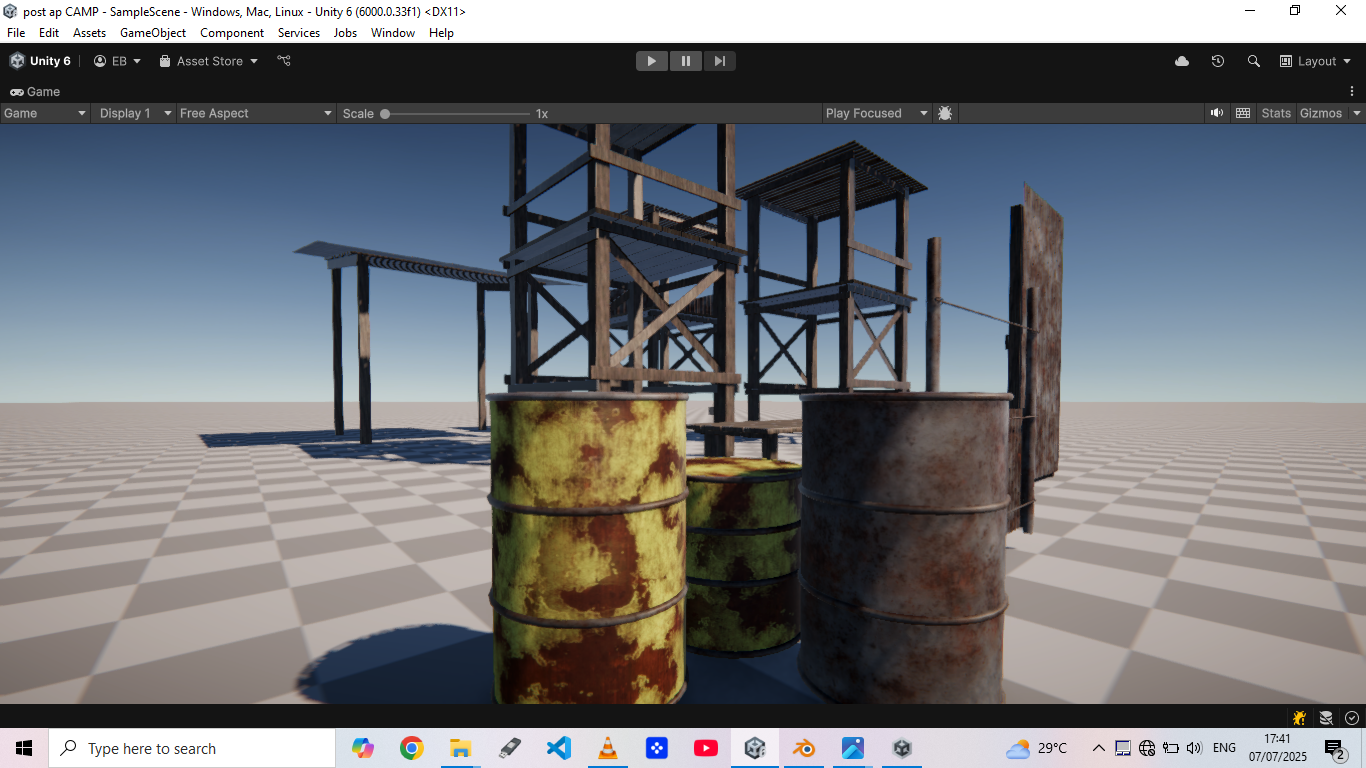Click the Play button to start the game
The image size is (1366, 768).
pos(652,61)
